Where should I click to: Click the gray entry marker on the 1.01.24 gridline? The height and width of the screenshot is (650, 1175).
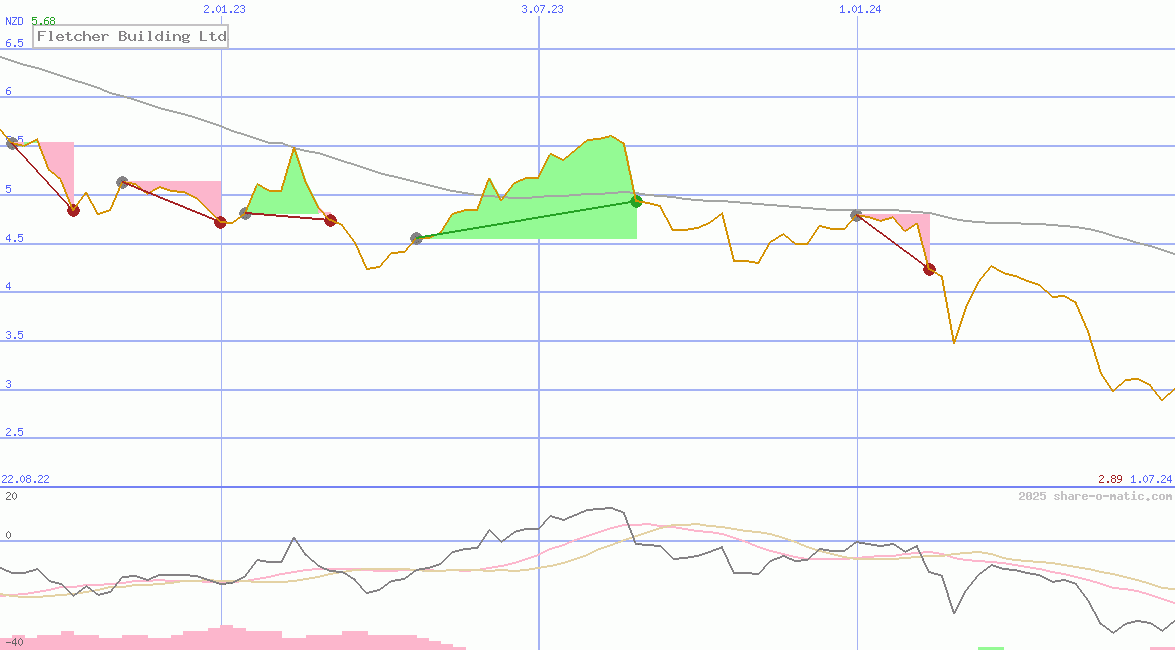(x=857, y=215)
